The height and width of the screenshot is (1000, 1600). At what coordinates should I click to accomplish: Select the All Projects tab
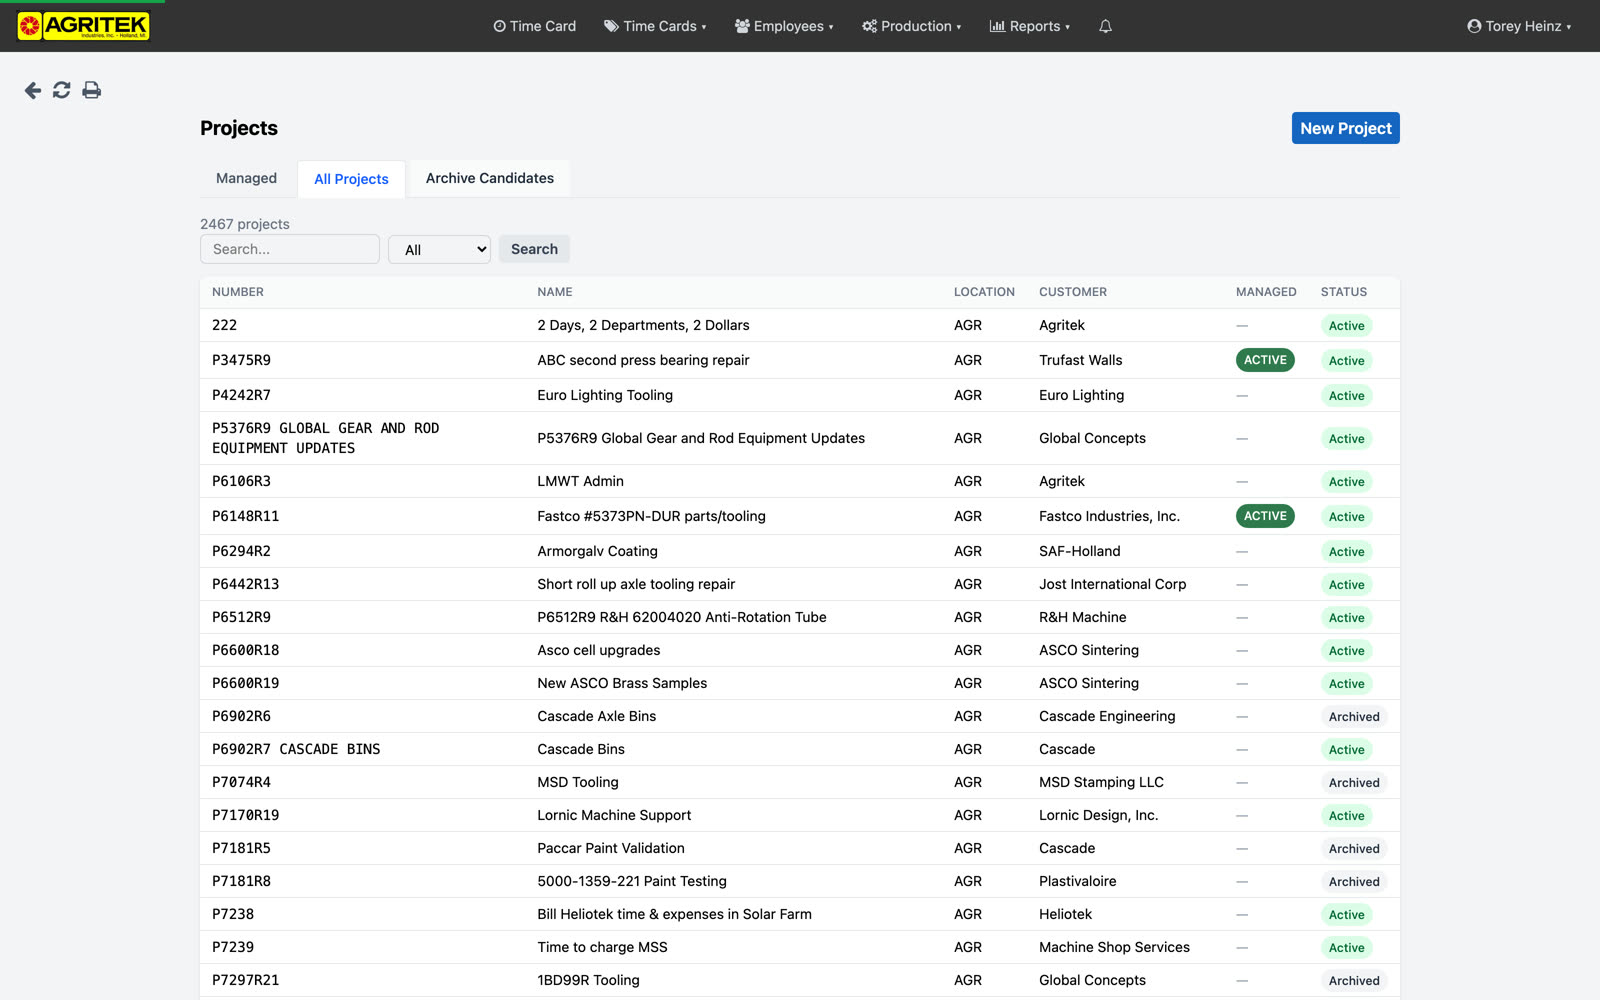351,179
